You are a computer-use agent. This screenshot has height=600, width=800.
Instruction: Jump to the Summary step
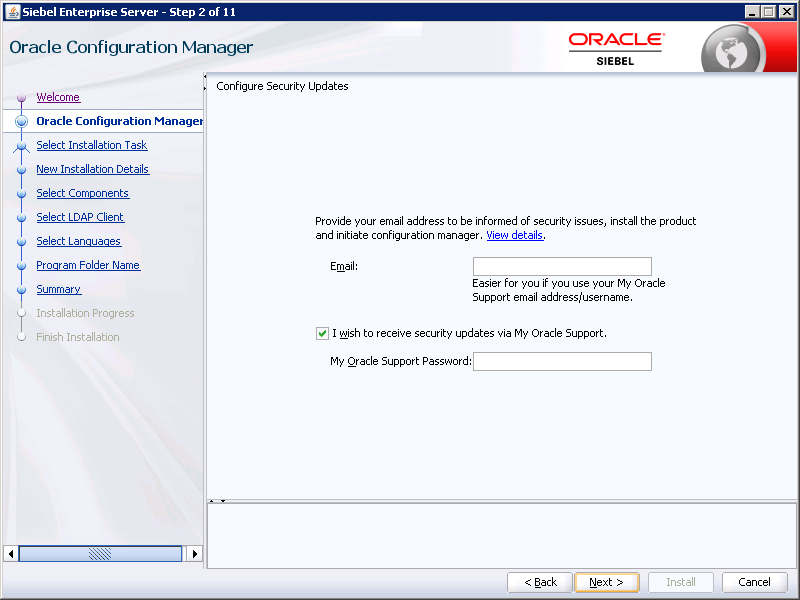[59, 289]
